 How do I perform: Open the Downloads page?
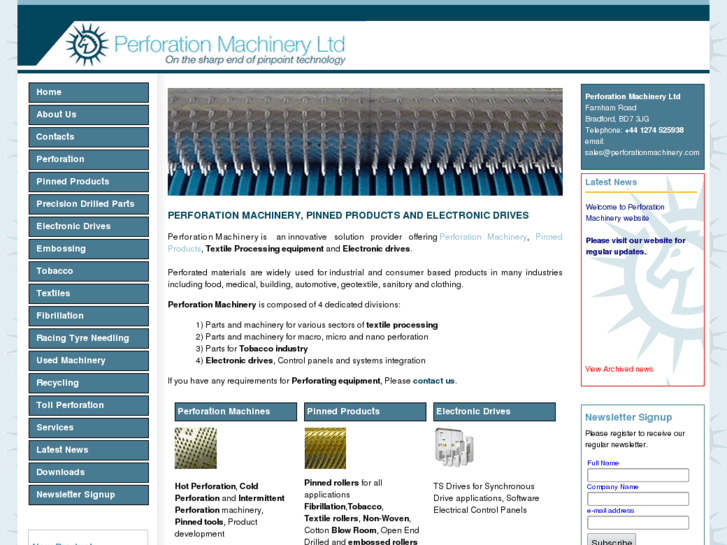(89, 472)
